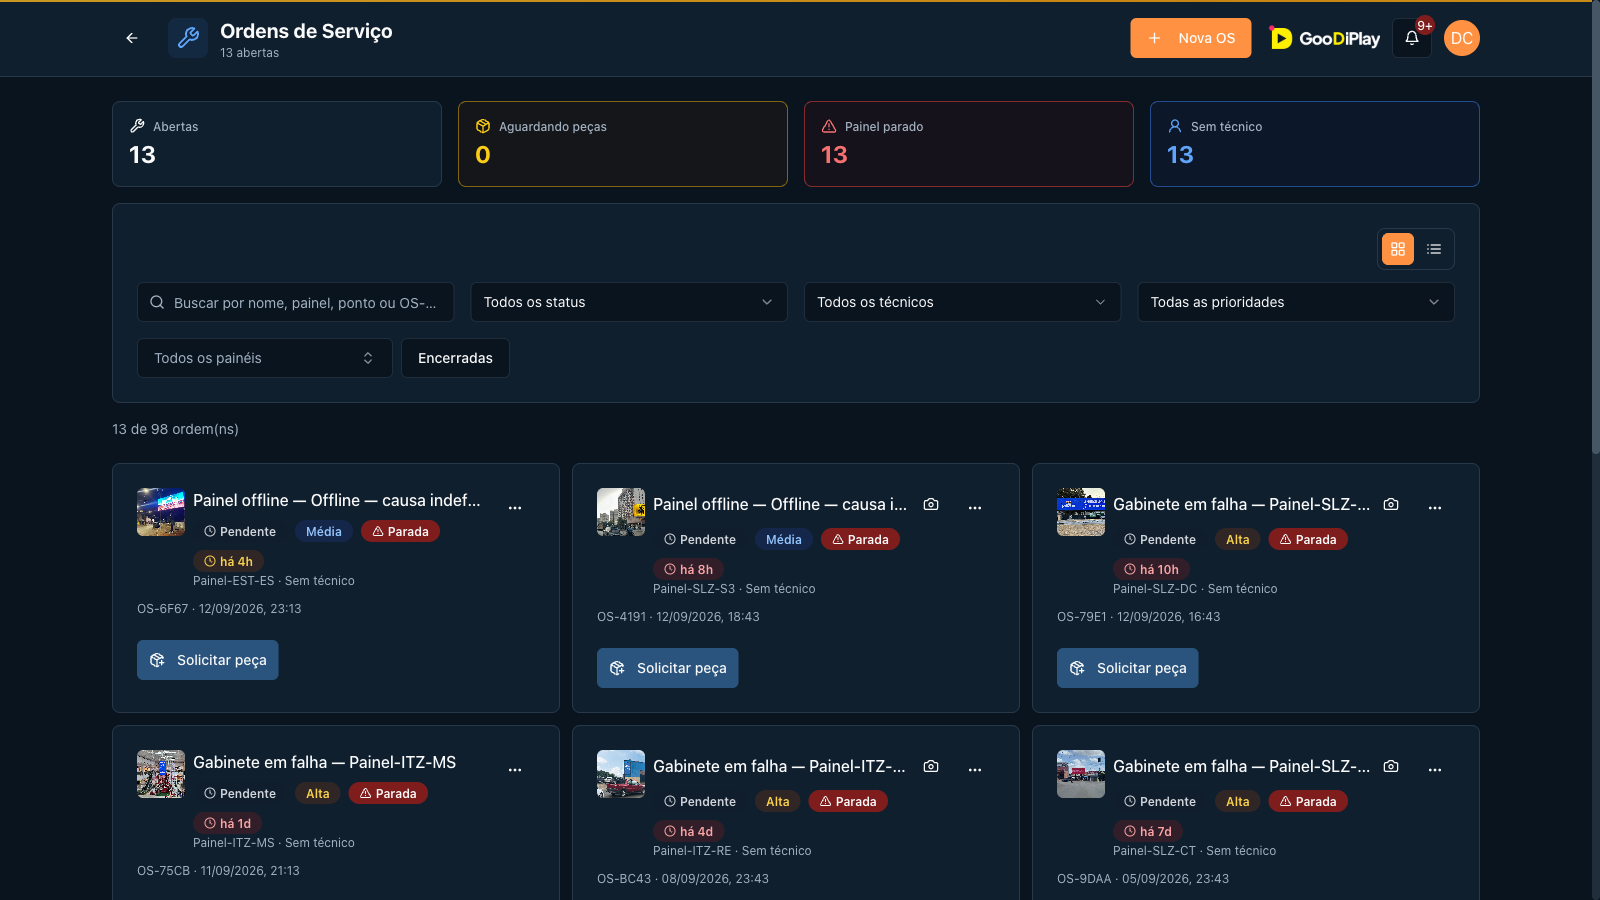Click the GooDiPlay logo
Viewport: 1600px width, 900px height.
(x=1324, y=38)
